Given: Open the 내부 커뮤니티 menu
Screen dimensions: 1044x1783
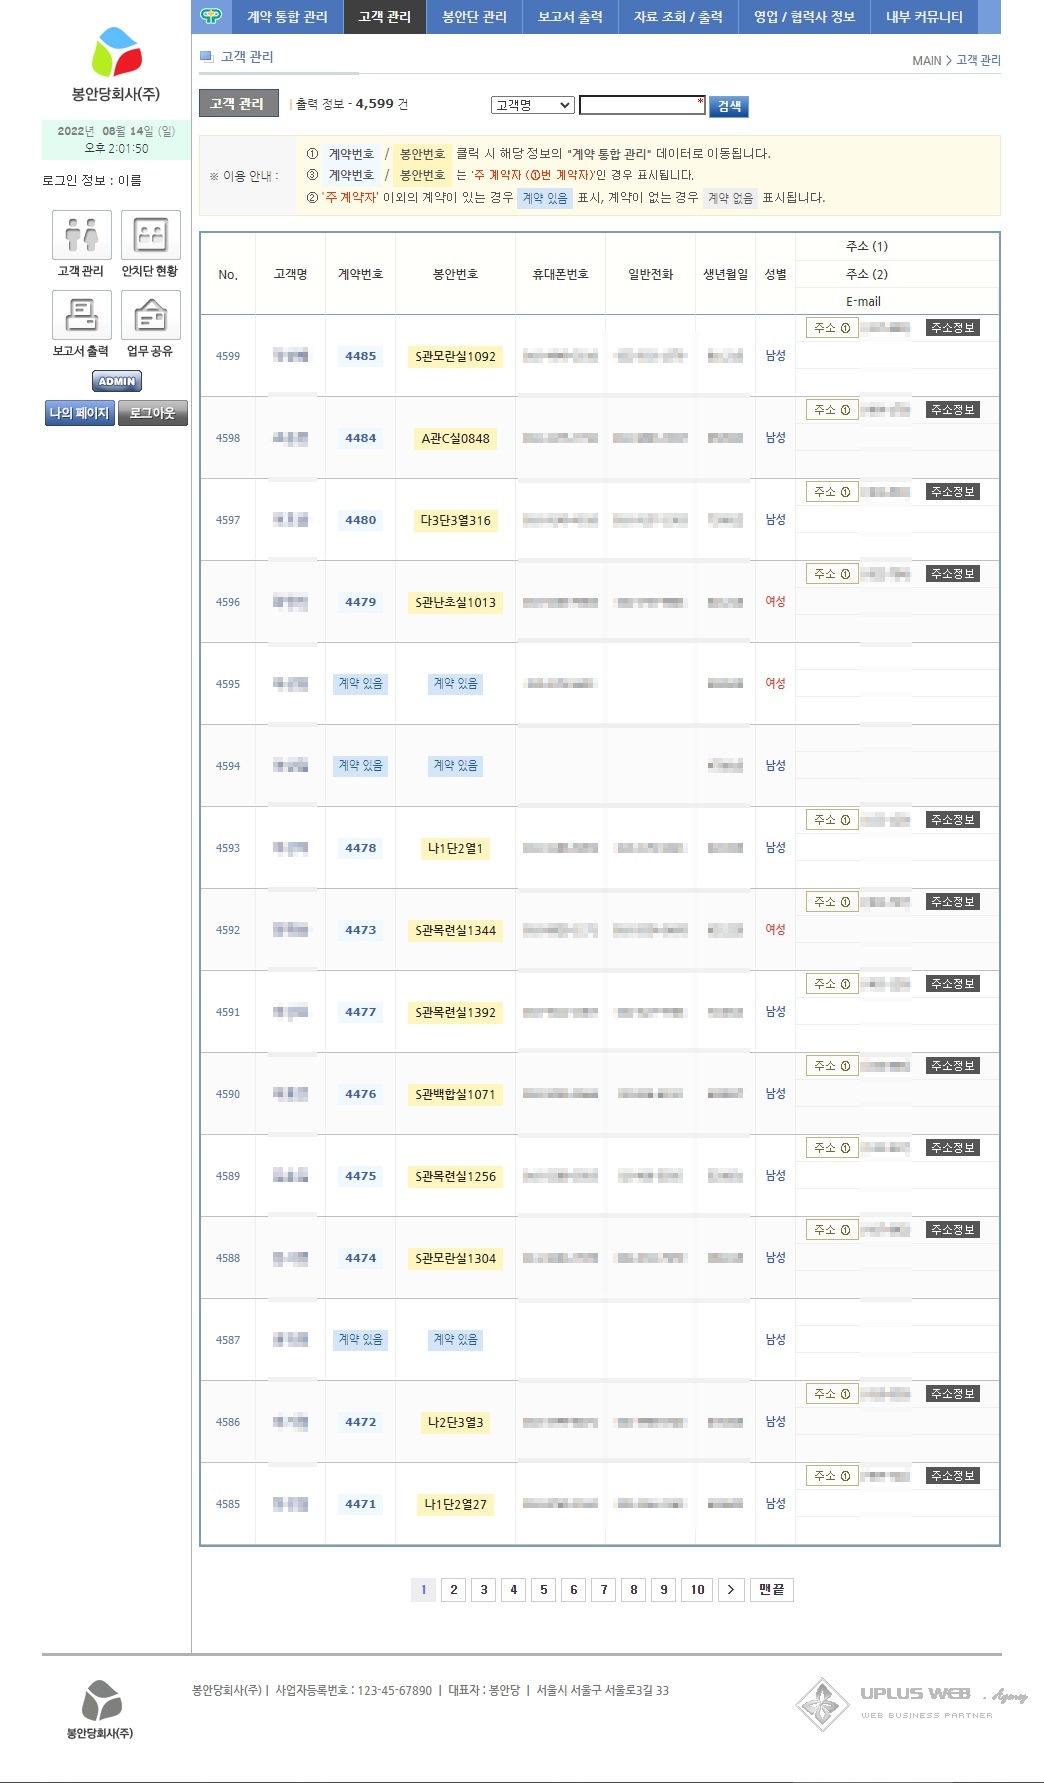Looking at the screenshot, I should [x=924, y=17].
